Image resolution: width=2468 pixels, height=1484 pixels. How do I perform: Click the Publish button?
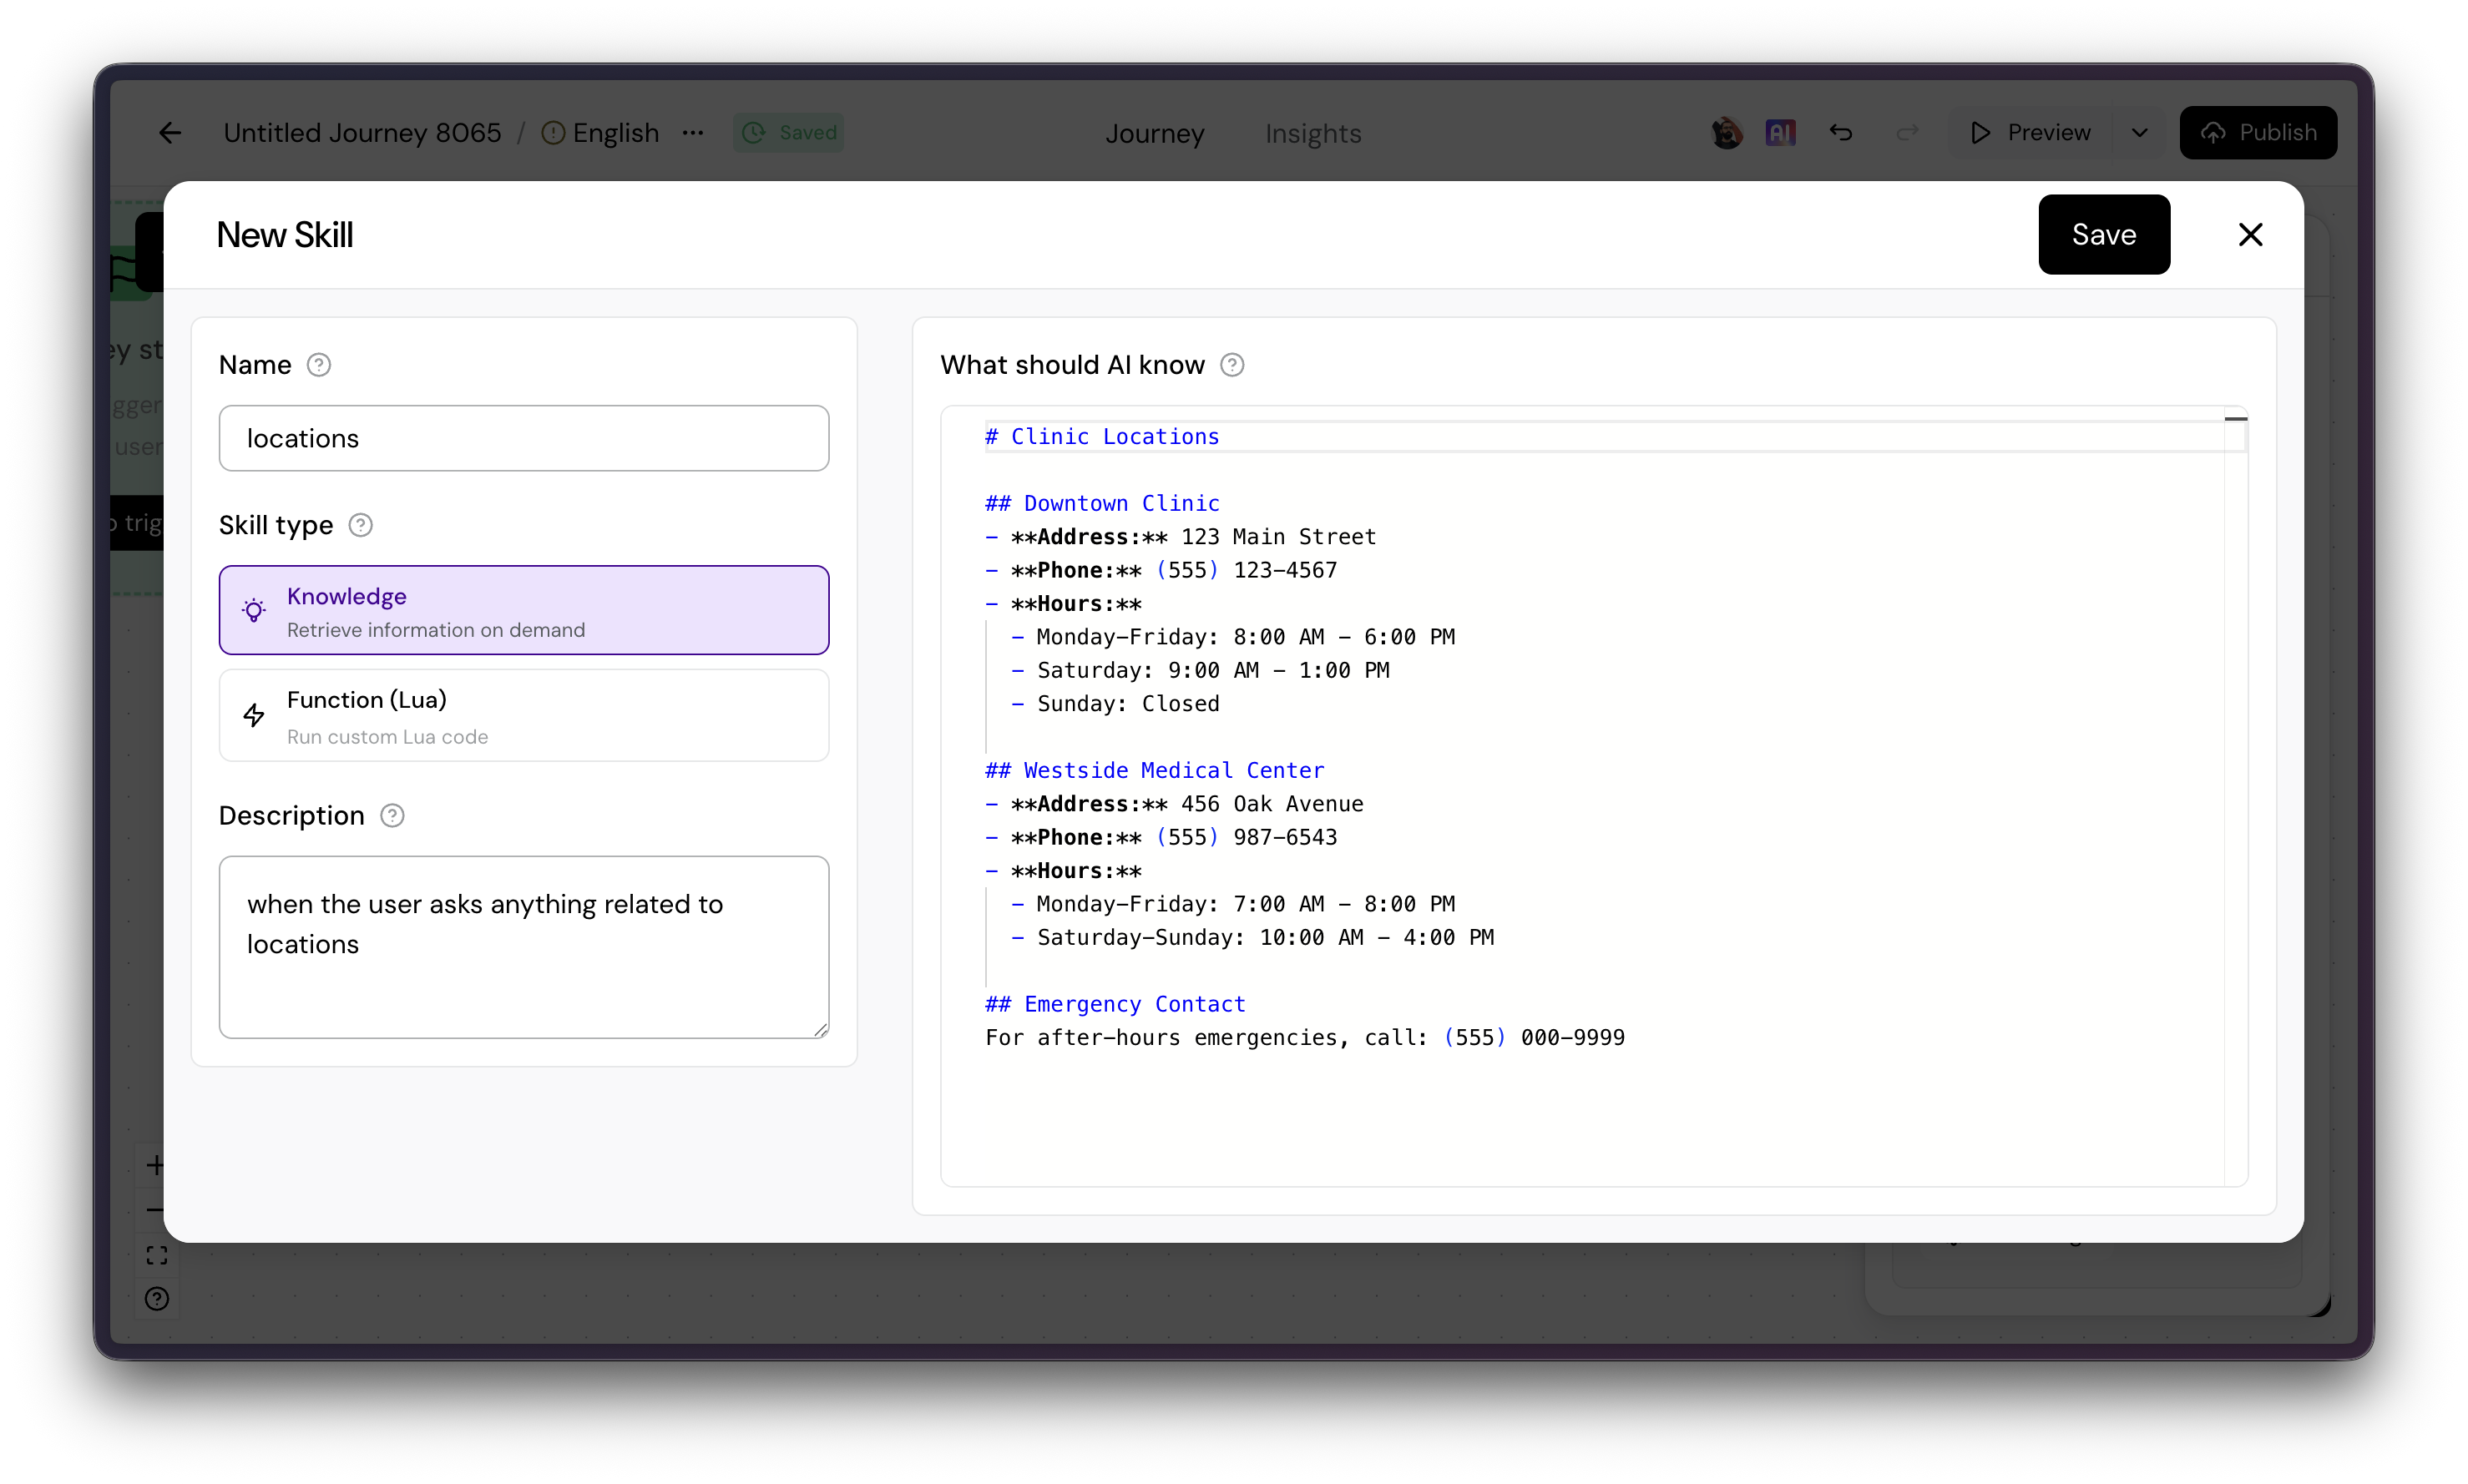click(x=2258, y=133)
